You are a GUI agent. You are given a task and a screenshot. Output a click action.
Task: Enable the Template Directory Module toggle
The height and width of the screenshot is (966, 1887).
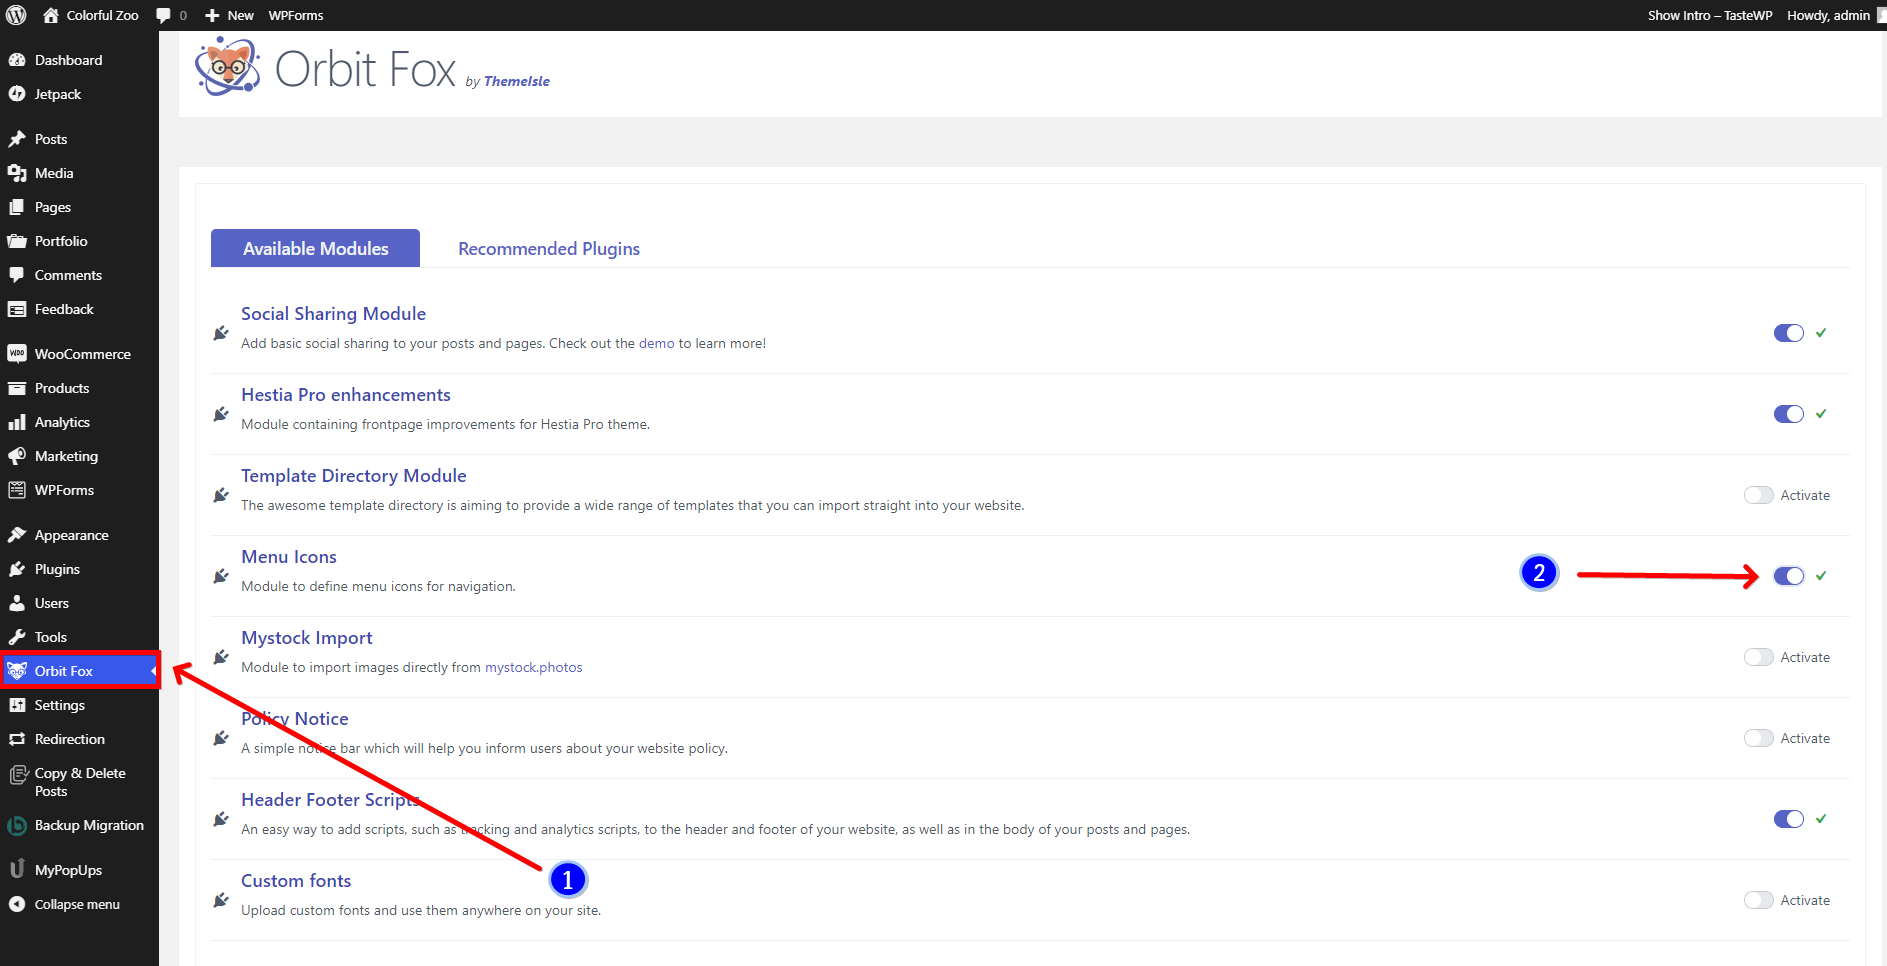click(1758, 495)
